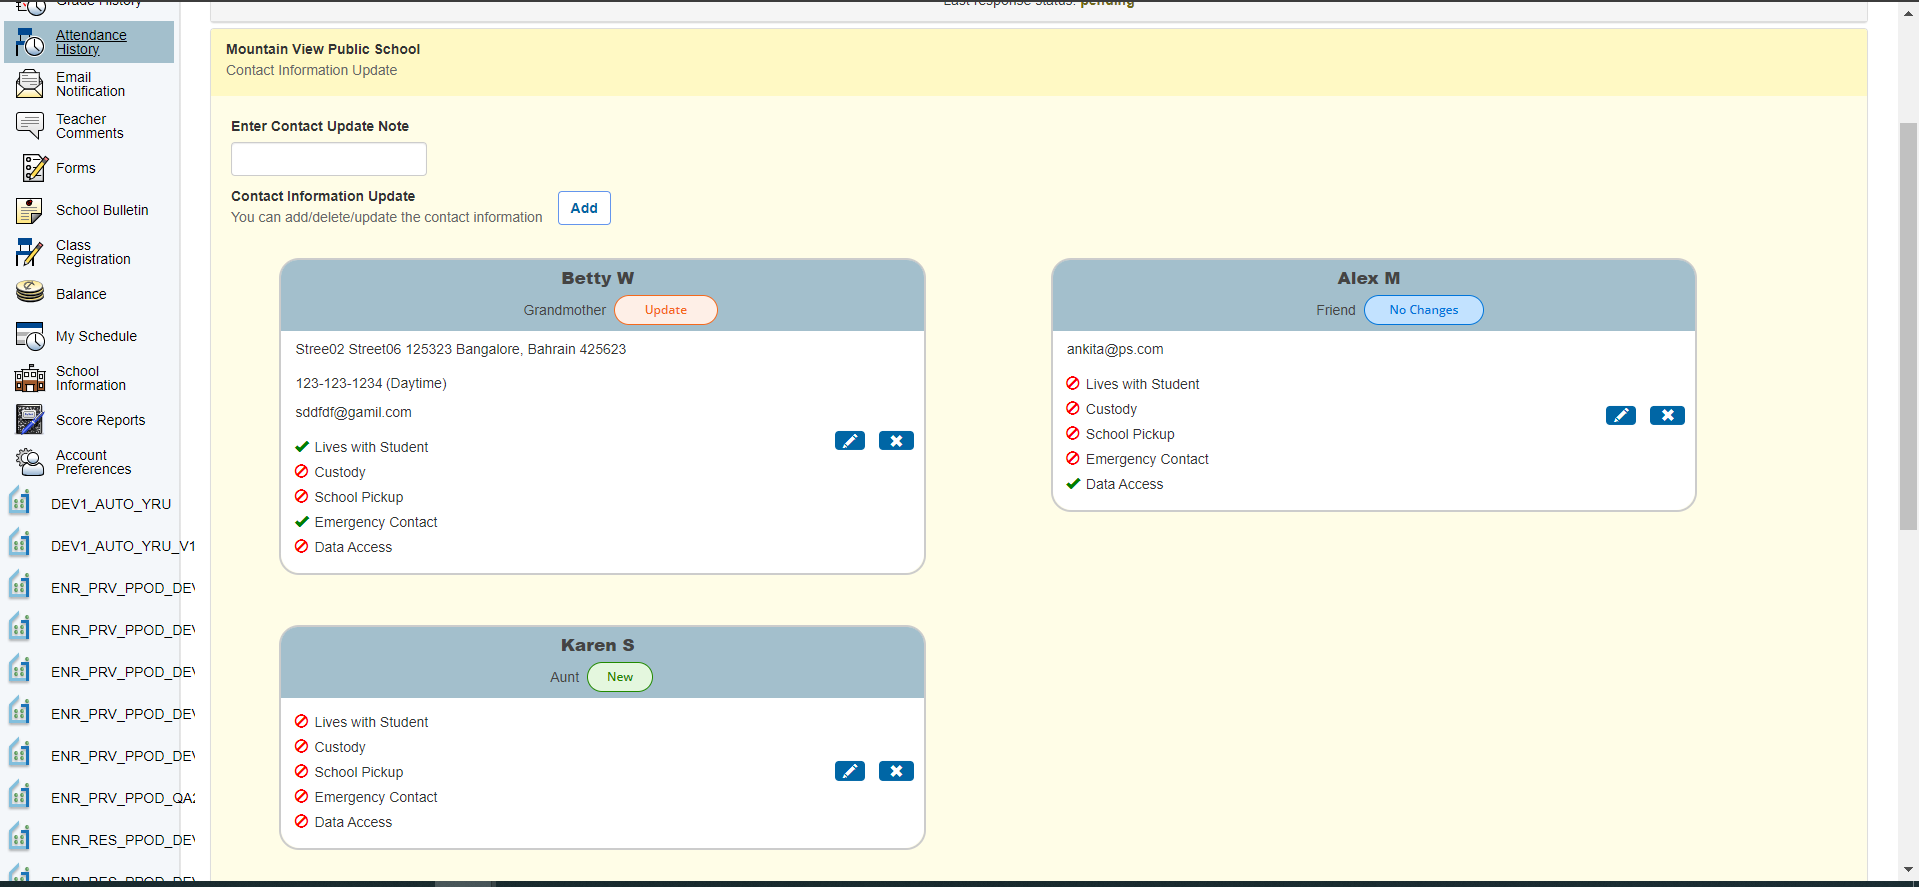Screen dimensions: 1919x887
Task: Click the Update status badge for Betty W
Action: (665, 310)
